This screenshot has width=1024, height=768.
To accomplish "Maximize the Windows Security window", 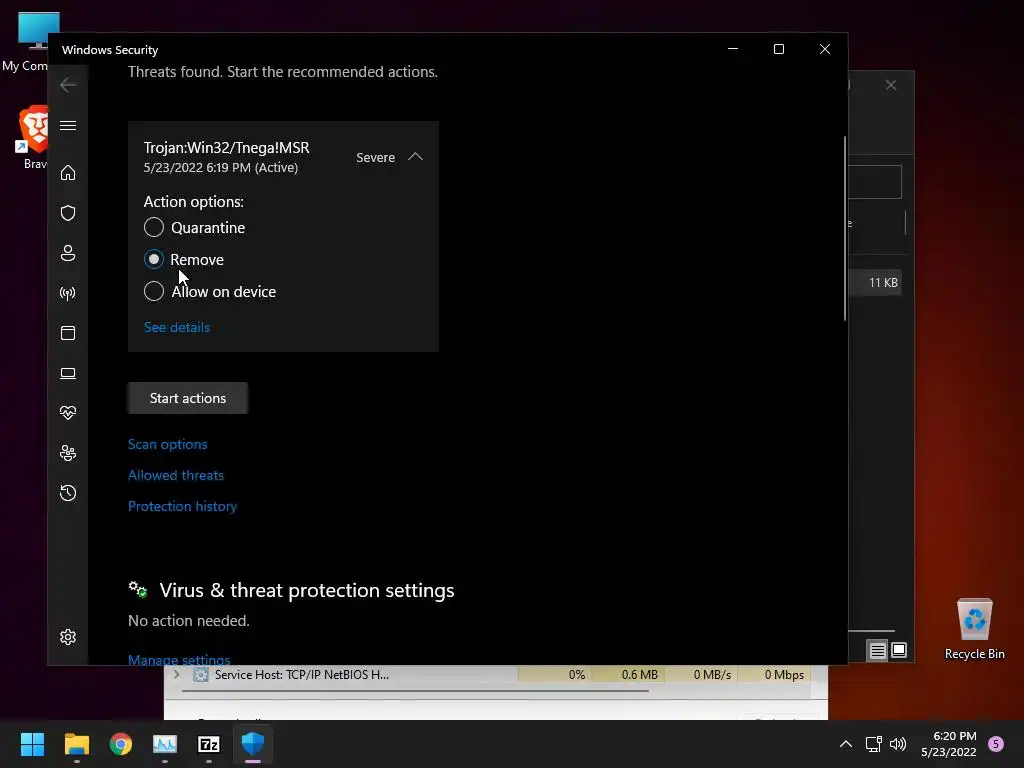I will pos(778,49).
